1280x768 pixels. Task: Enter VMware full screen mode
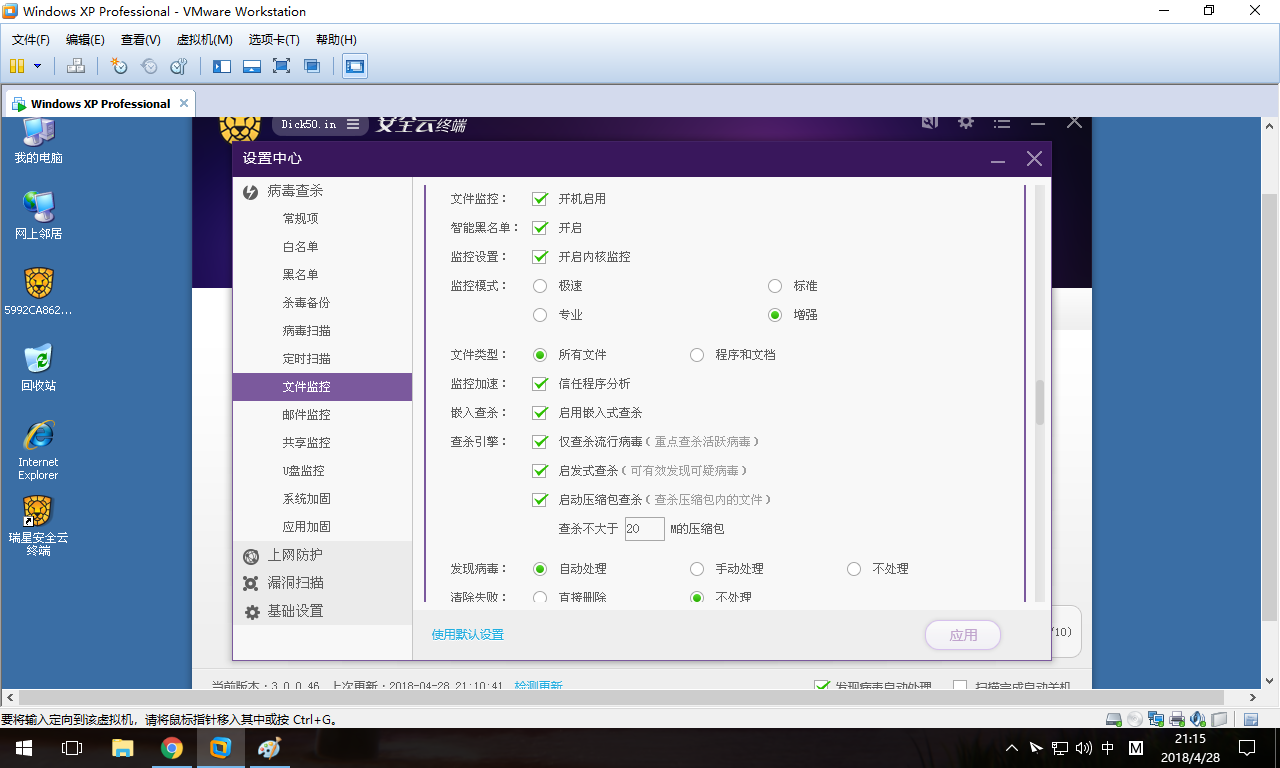(x=282, y=66)
